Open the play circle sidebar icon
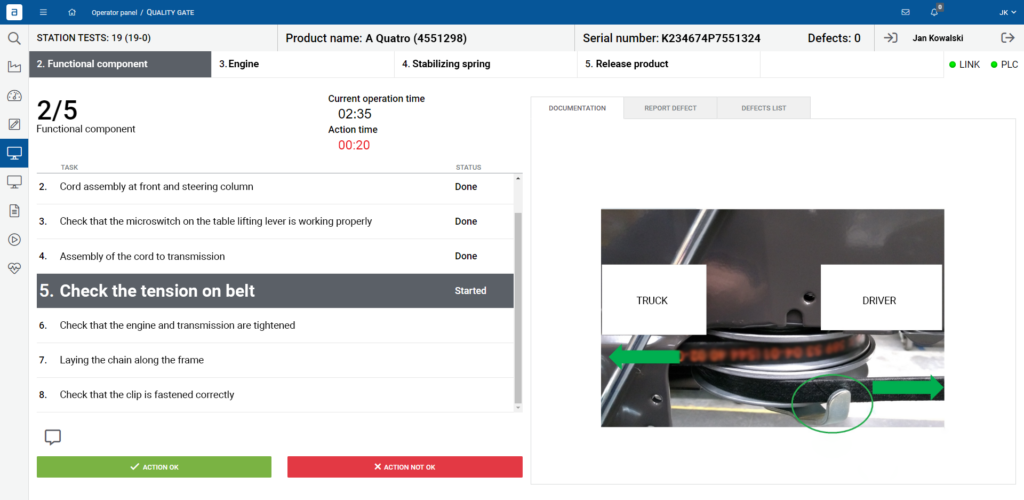 (14, 240)
